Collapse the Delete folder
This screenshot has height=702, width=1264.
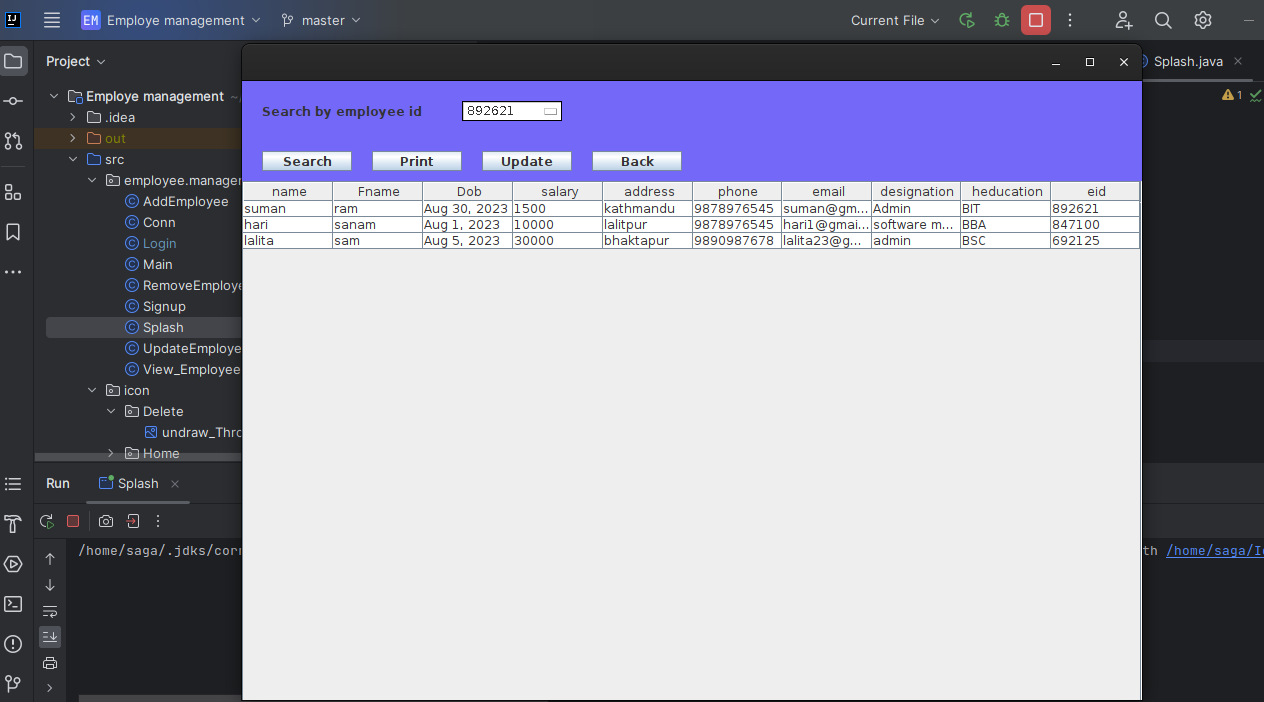pos(110,411)
